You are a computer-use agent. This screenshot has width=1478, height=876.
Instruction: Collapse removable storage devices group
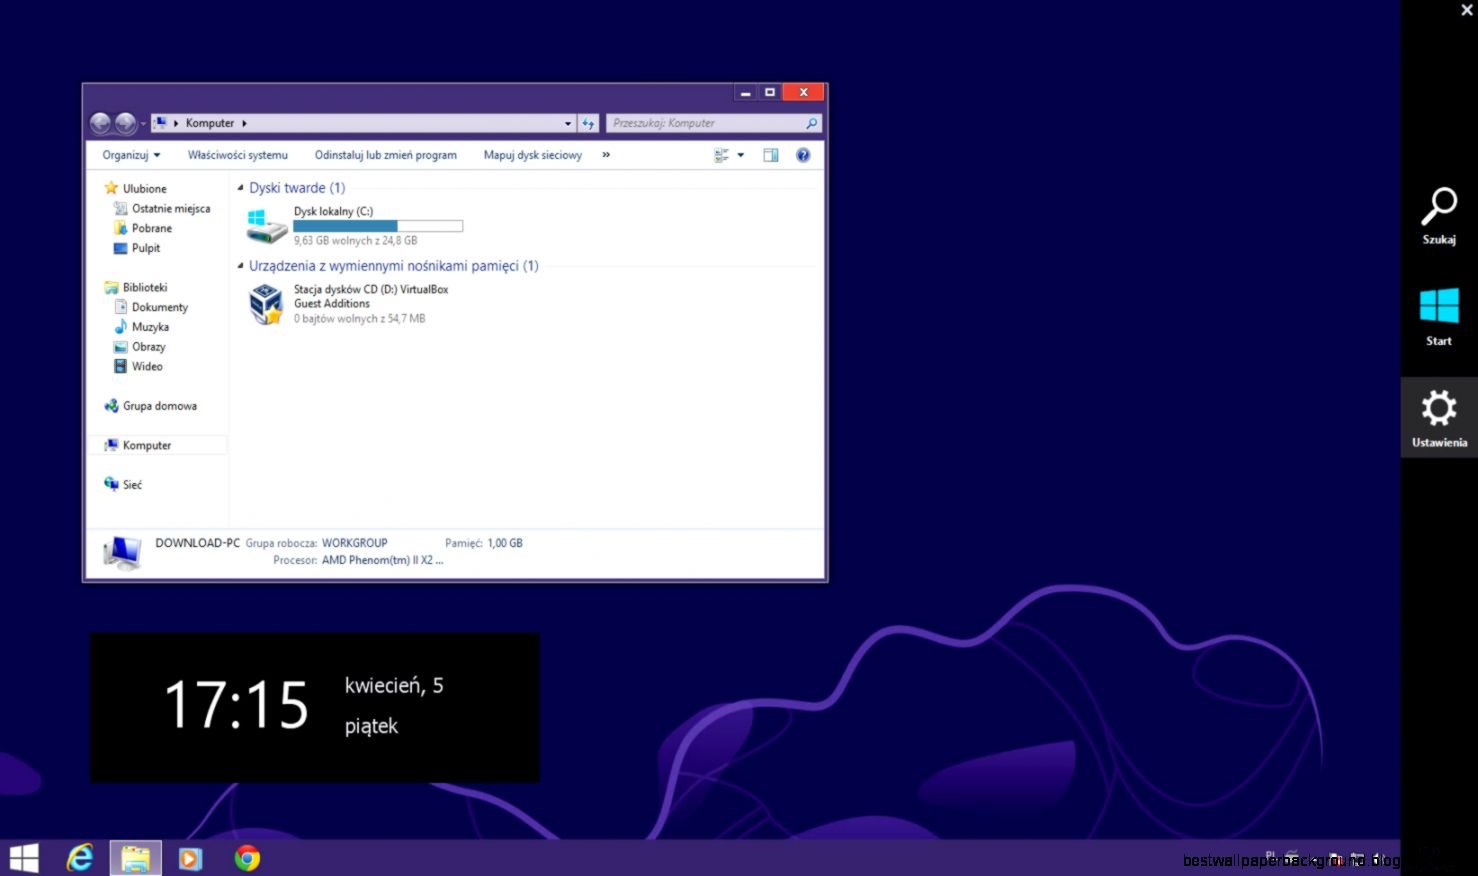(240, 266)
